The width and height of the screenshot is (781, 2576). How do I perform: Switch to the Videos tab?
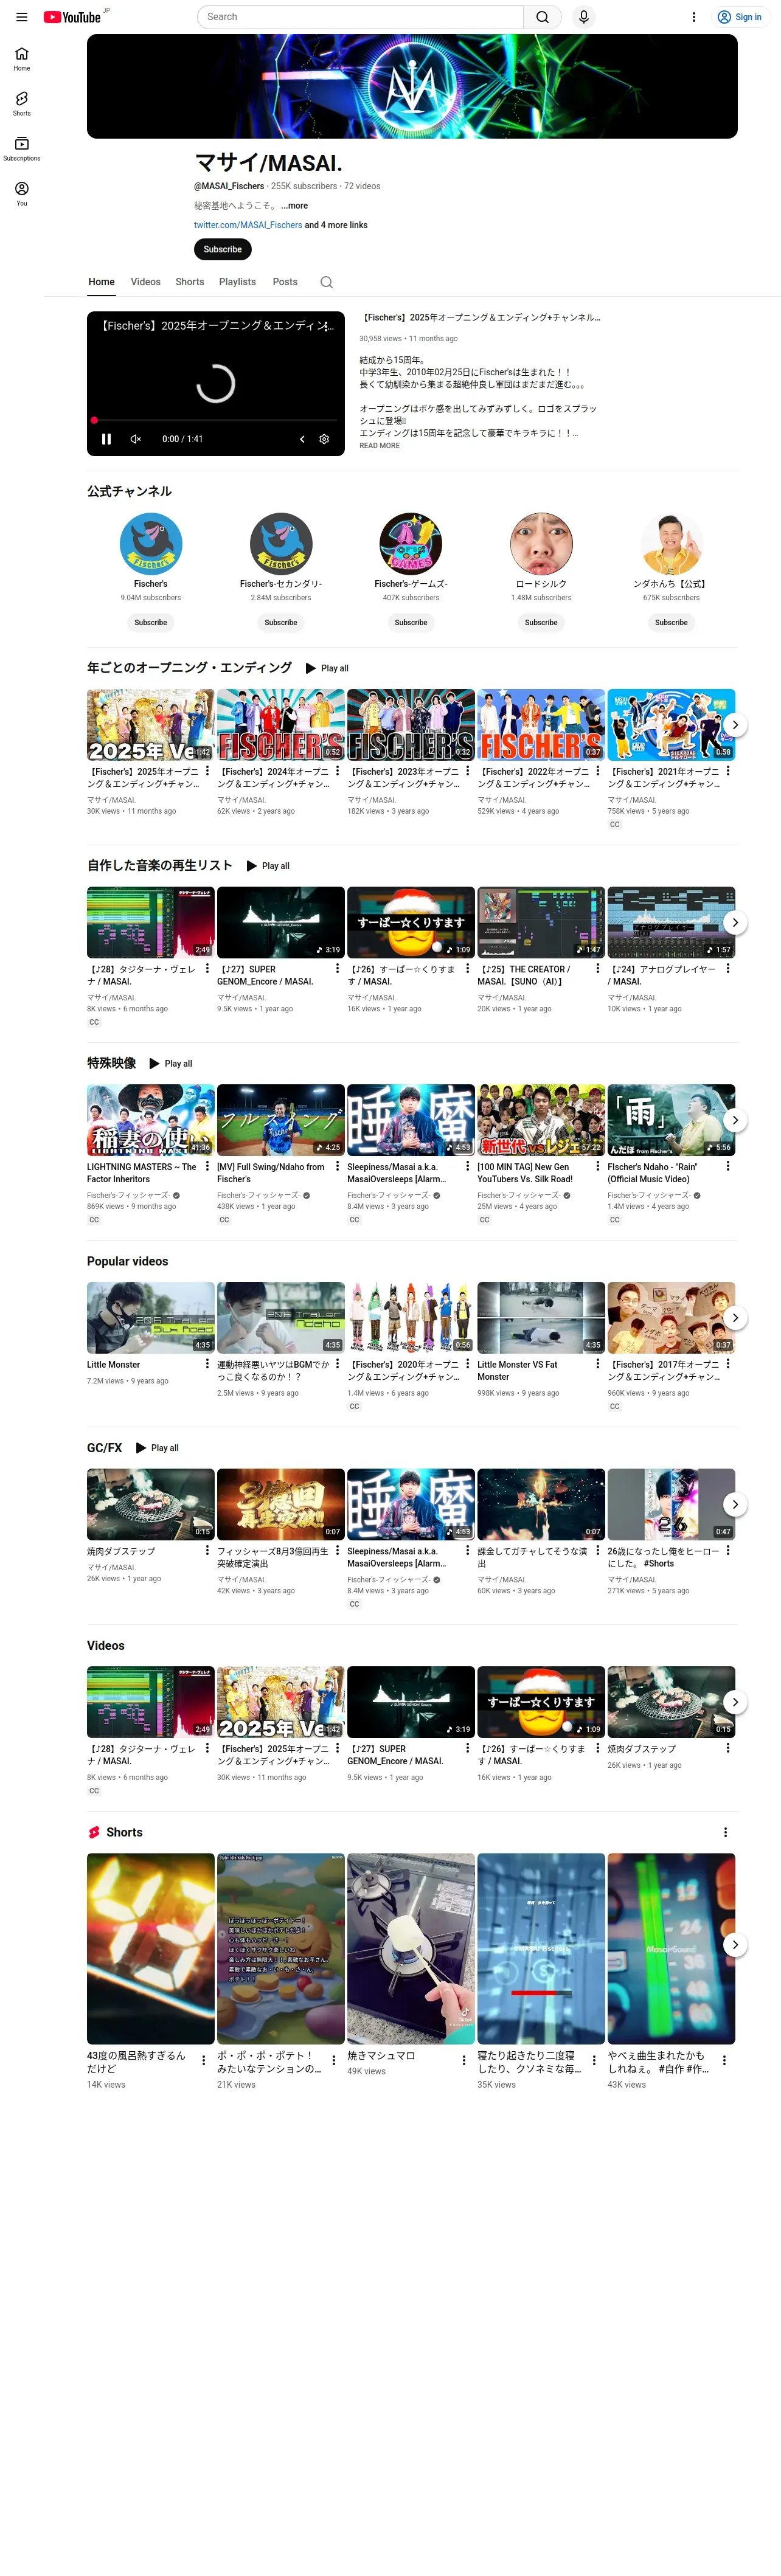[x=146, y=282]
